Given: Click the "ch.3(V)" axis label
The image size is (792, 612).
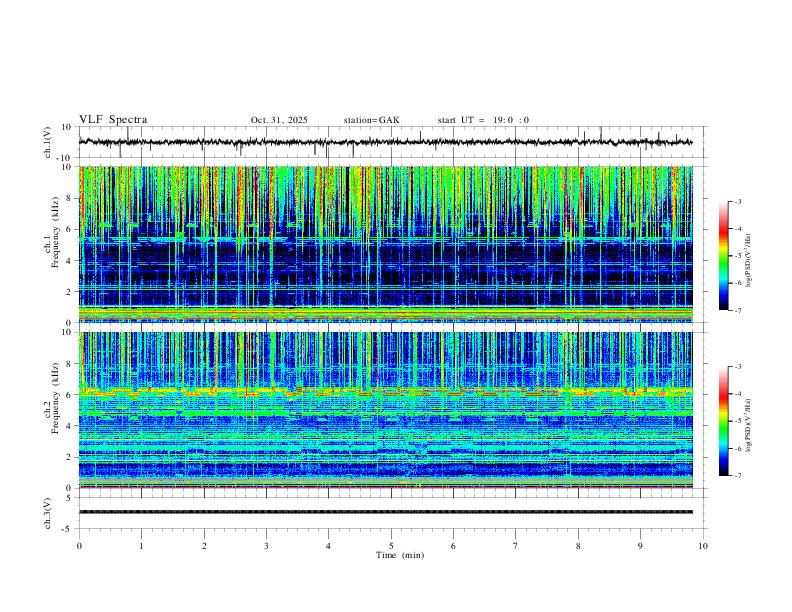Looking at the screenshot, I should 48,513.
